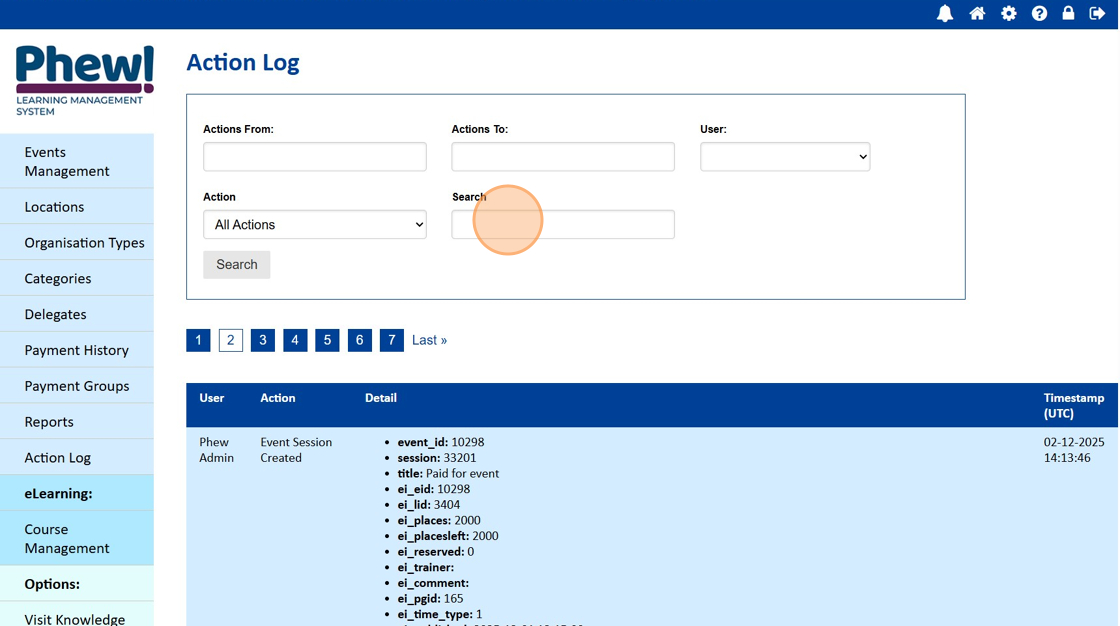The width and height of the screenshot is (1120, 626).
Task: Click the Timestamp (UTC) column header
Action: [x=1074, y=405]
